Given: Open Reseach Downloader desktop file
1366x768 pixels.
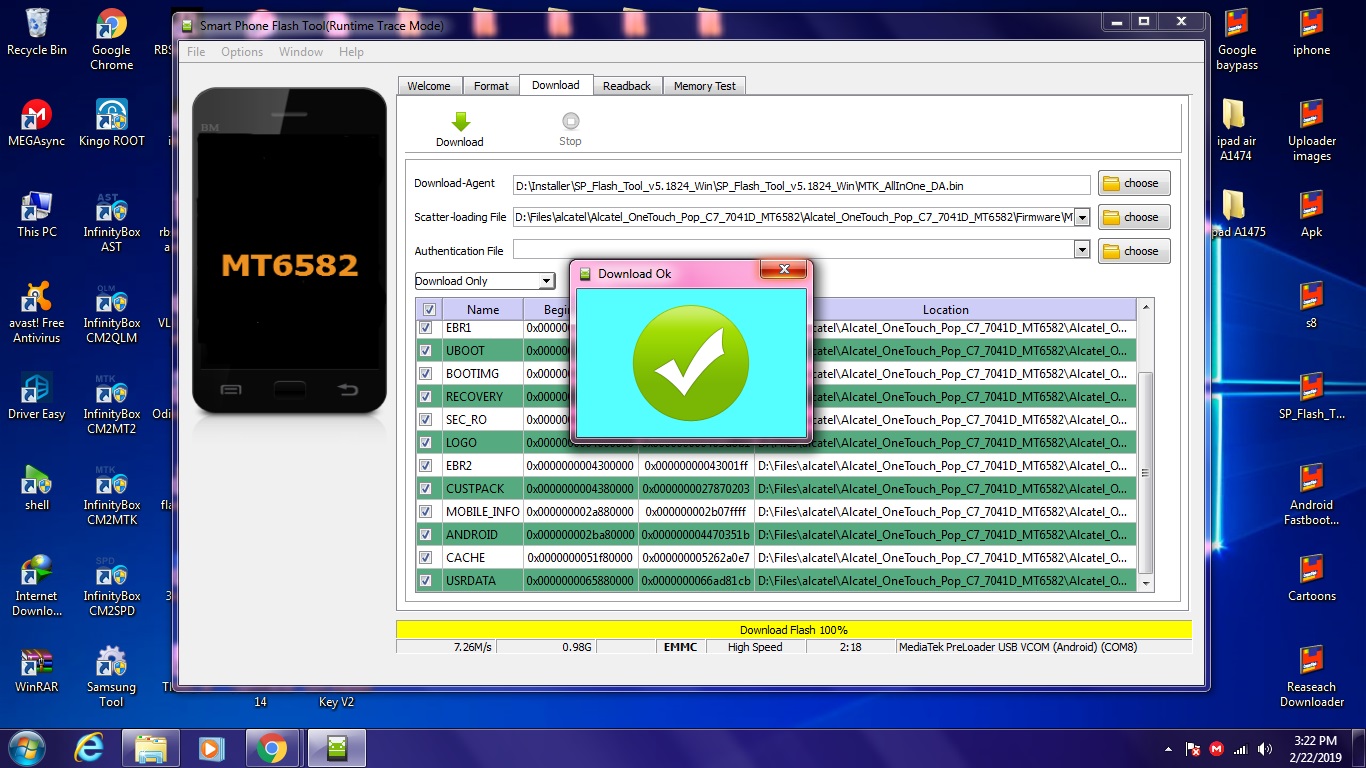Looking at the screenshot, I should (1311, 676).
